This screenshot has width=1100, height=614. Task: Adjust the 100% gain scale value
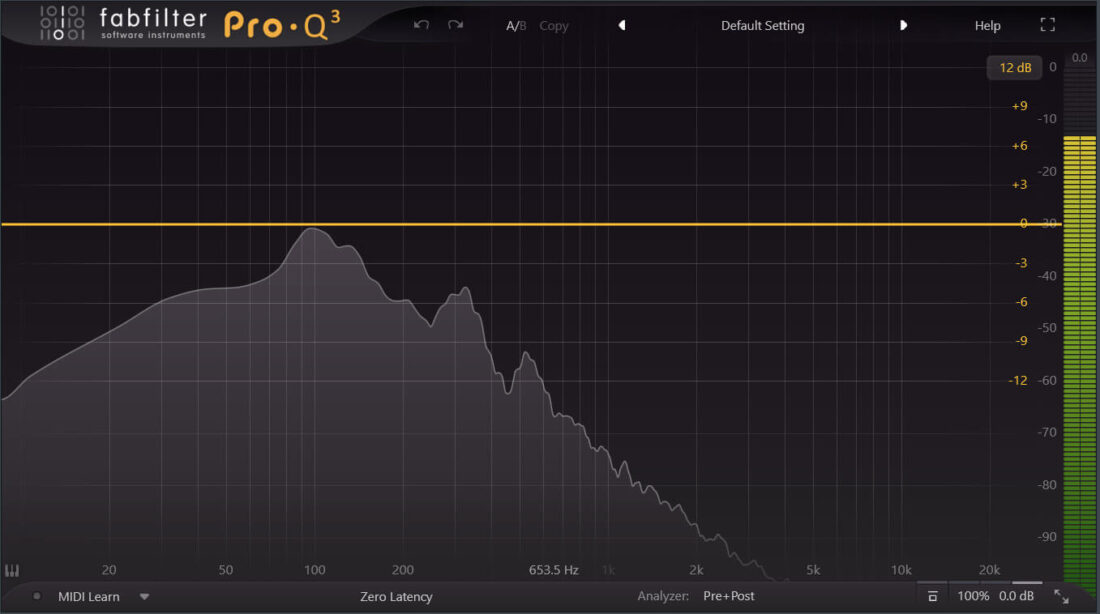click(x=973, y=596)
